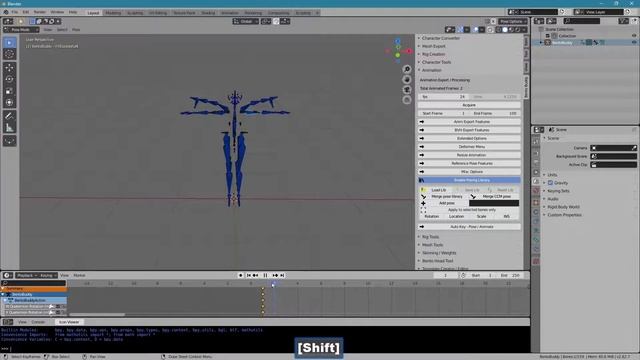Screen dimensions: 640x360
Task: Hide the BentoBuddy object in outliner
Action: [634, 42]
